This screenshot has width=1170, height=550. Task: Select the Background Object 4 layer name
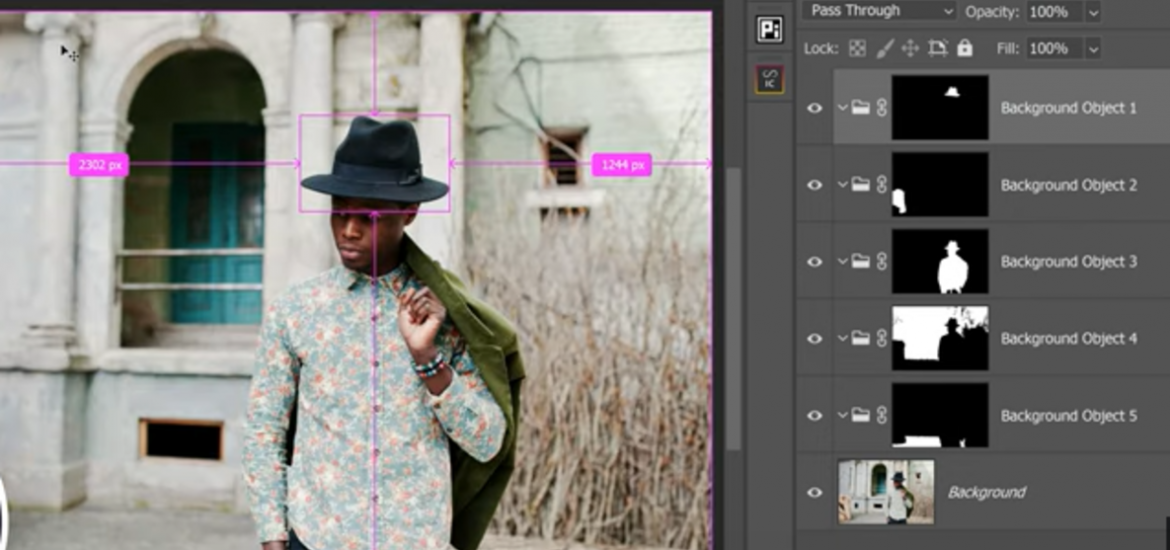[1069, 339]
